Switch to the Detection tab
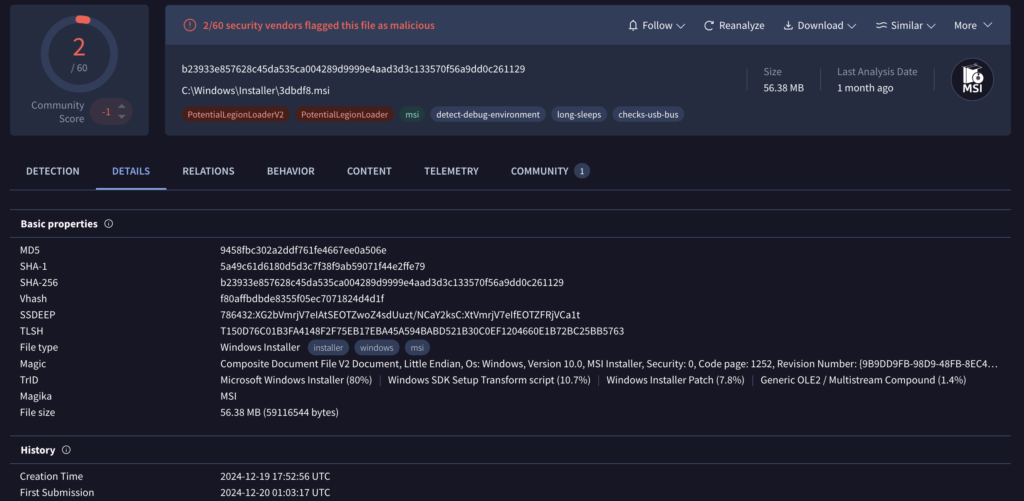The image size is (1024, 501). [53, 171]
